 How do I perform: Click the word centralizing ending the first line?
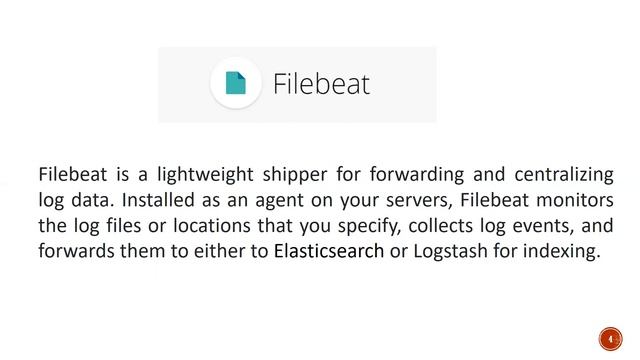564,175
